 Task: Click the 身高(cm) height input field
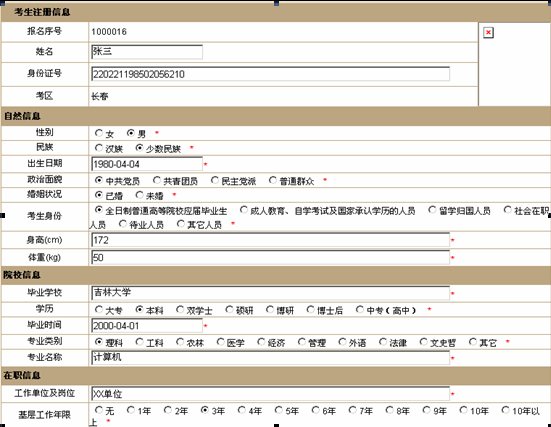coord(270,240)
